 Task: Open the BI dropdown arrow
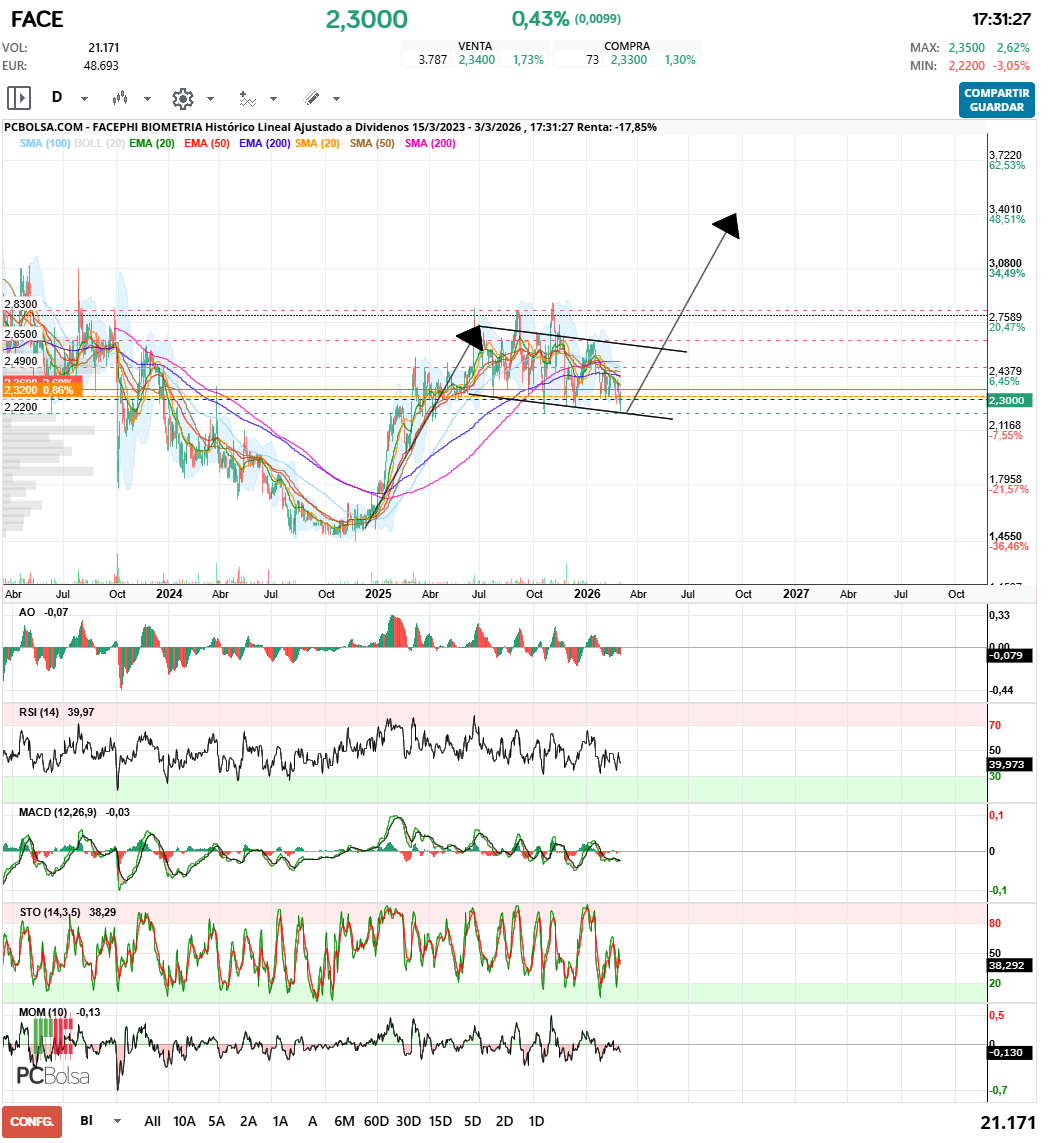click(x=118, y=1121)
